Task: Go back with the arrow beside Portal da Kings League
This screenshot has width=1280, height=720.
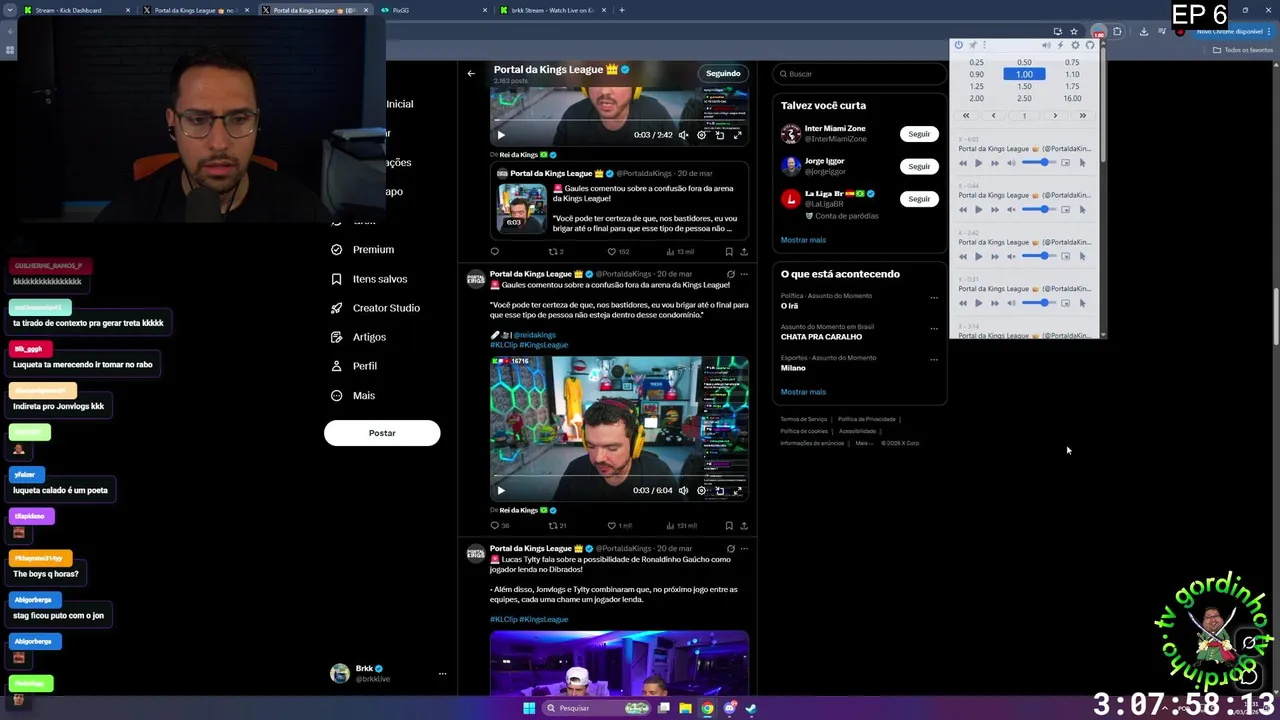Action: point(471,73)
